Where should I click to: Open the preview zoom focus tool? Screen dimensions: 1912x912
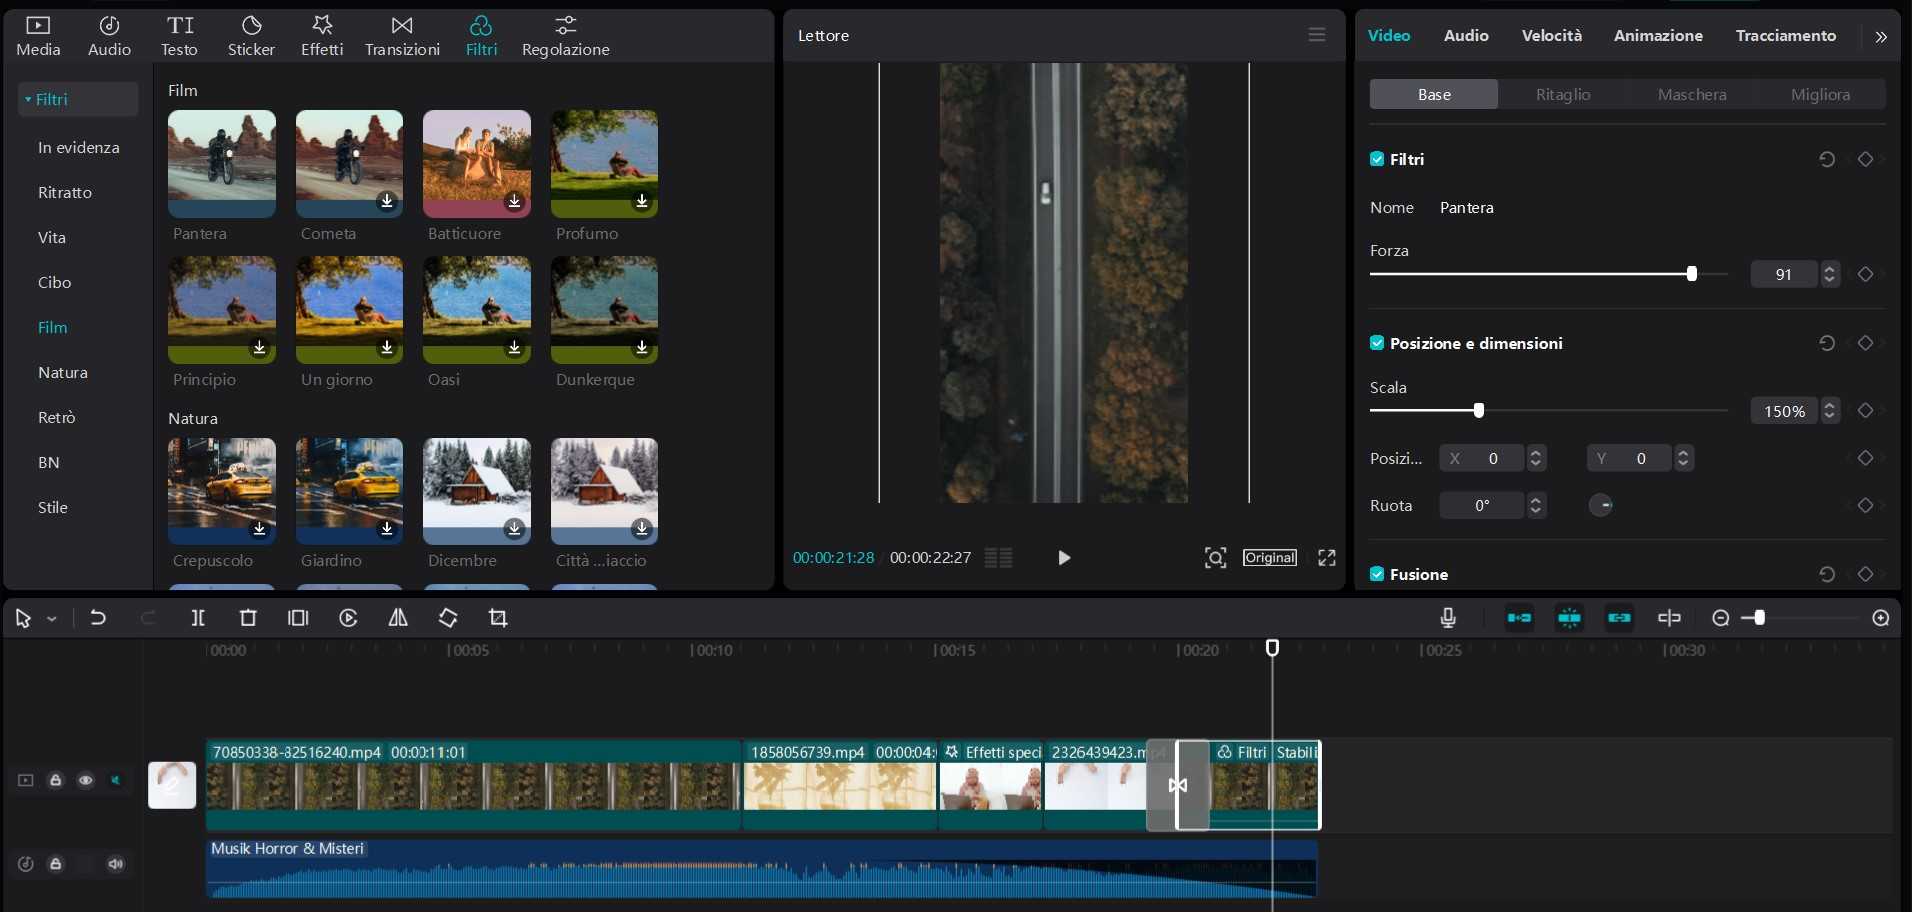pos(1215,558)
